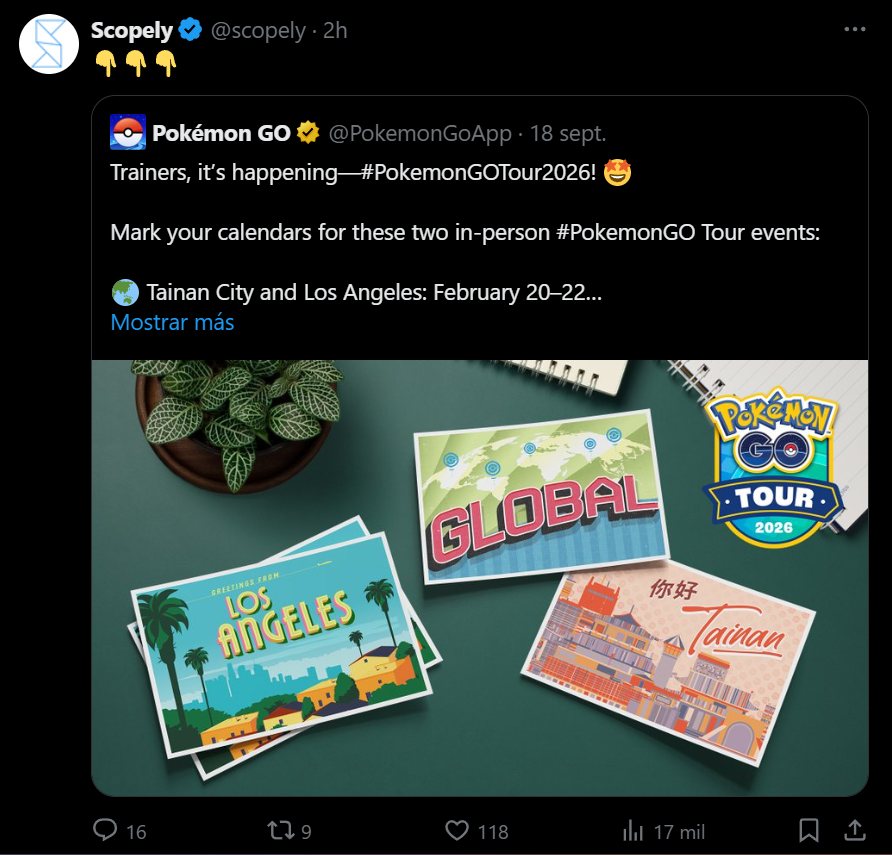892x855 pixels.
Task: Open the @PokemonGoApp handle
Action: [x=420, y=133]
